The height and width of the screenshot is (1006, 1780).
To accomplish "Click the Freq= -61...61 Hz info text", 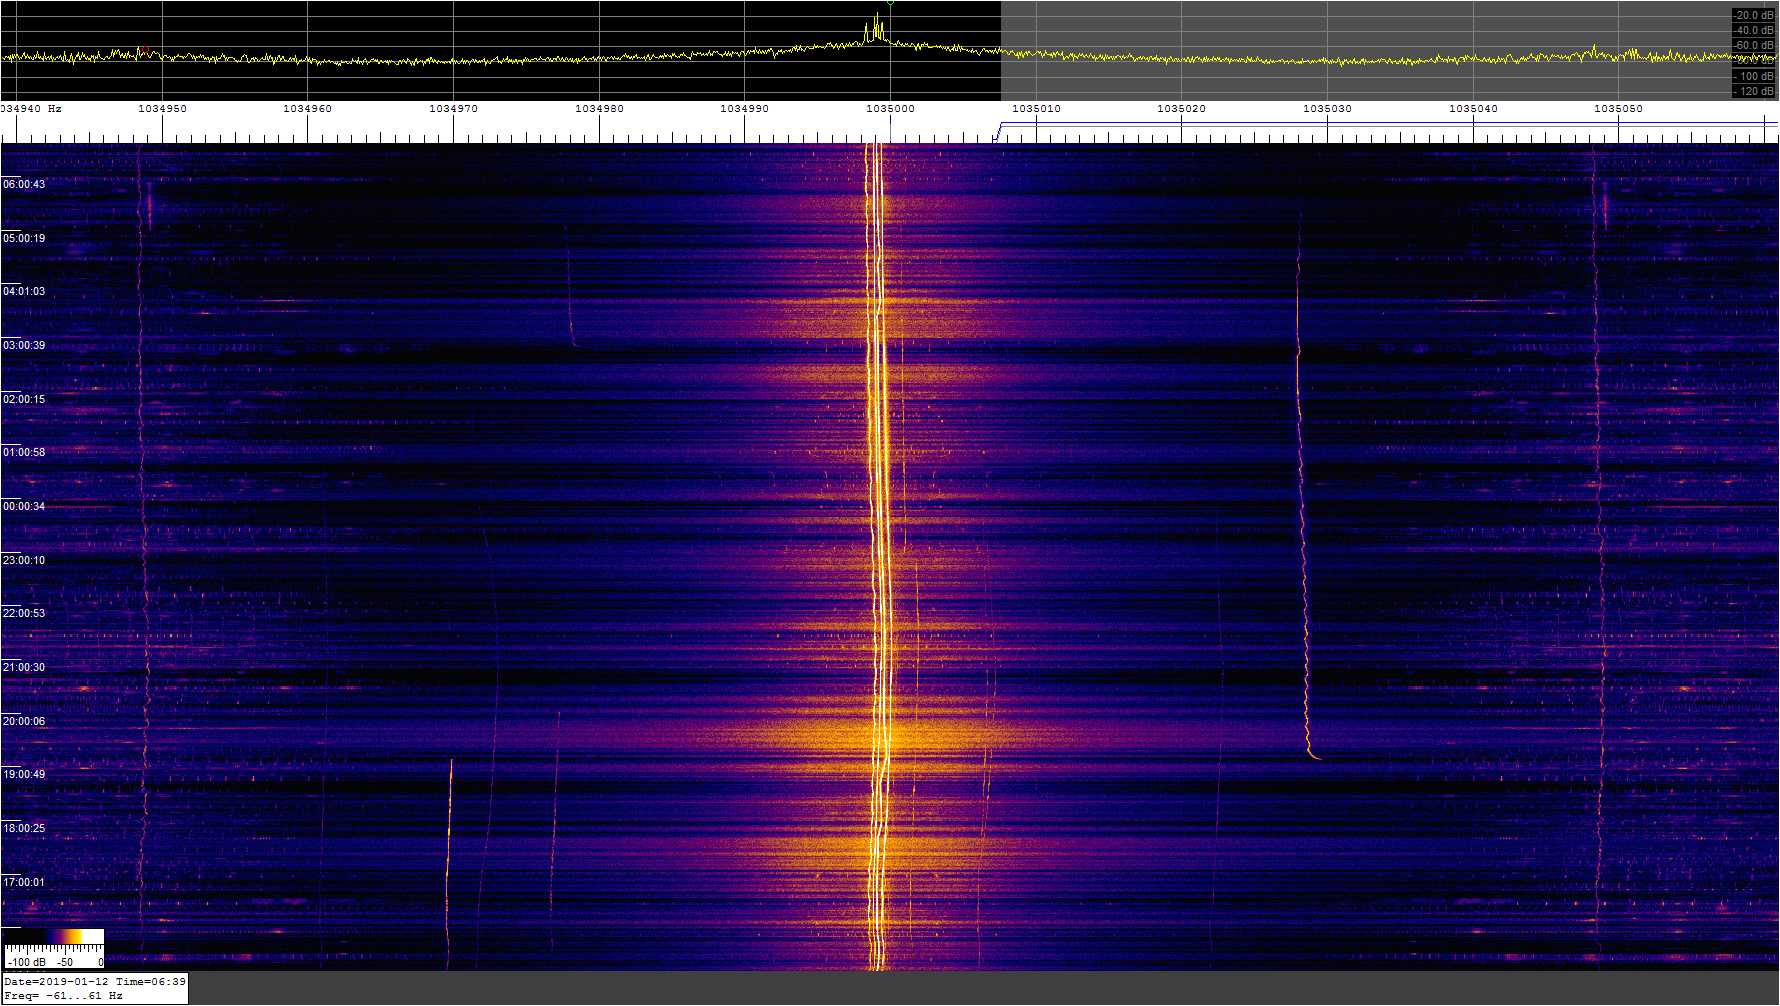I will (63, 995).
